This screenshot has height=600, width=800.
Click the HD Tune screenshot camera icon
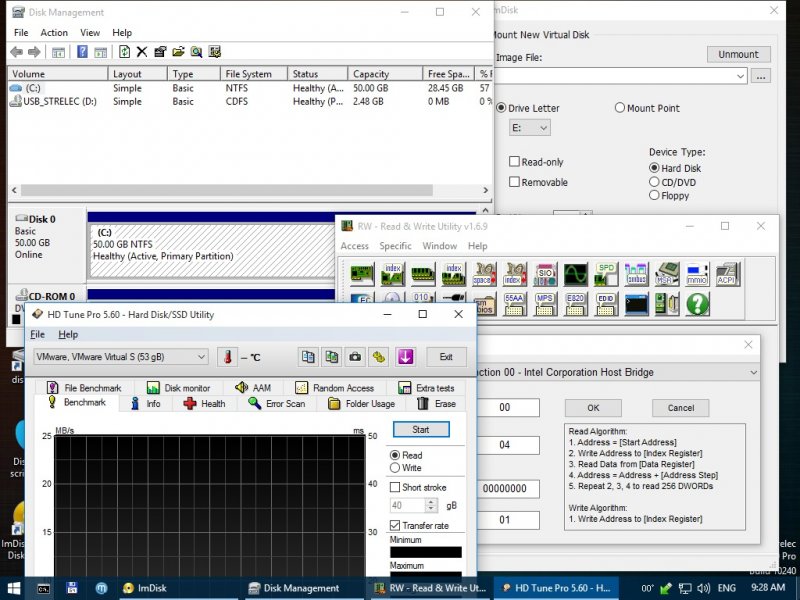(355, 357)
